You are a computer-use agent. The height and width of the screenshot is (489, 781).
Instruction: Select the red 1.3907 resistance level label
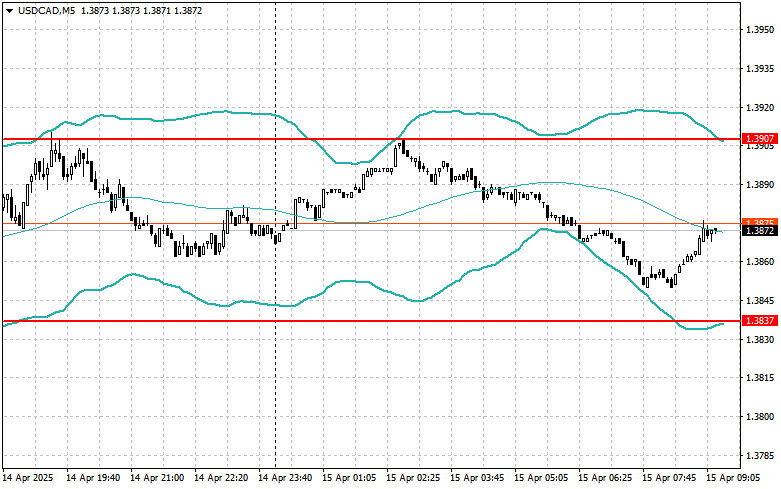(760, 138)
